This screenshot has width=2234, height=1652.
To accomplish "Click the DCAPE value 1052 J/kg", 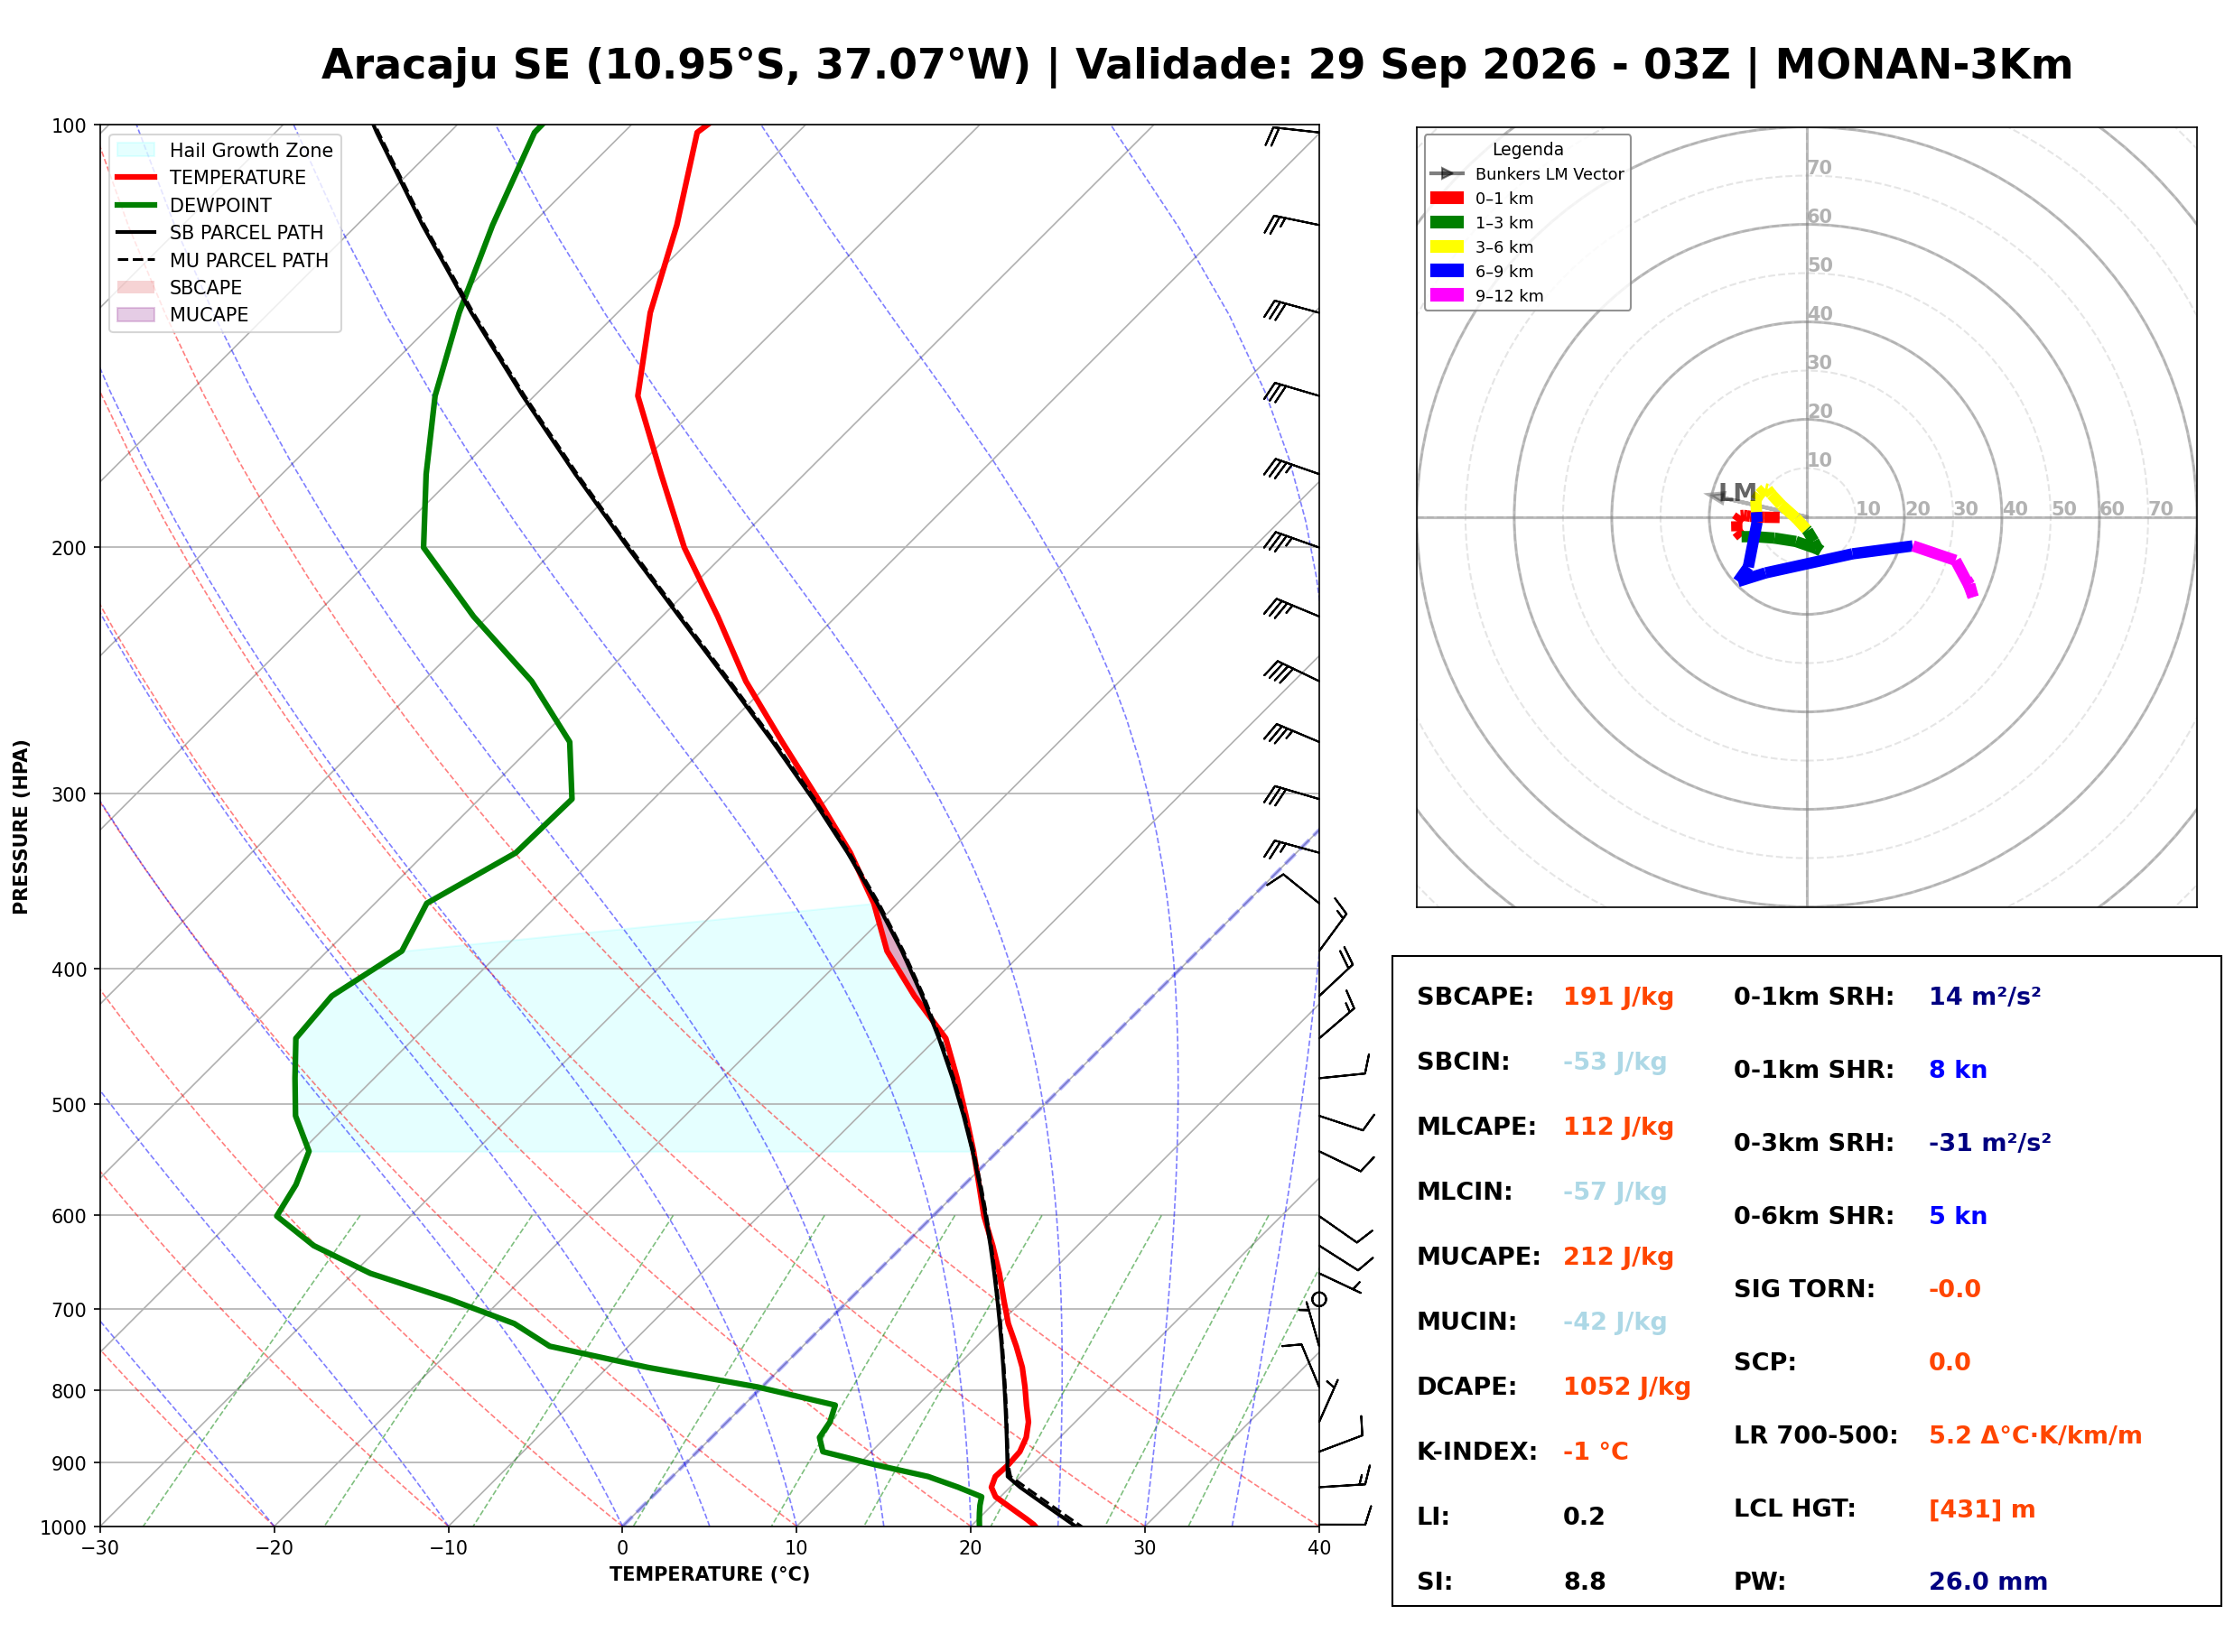I will pos(1626,1387).
